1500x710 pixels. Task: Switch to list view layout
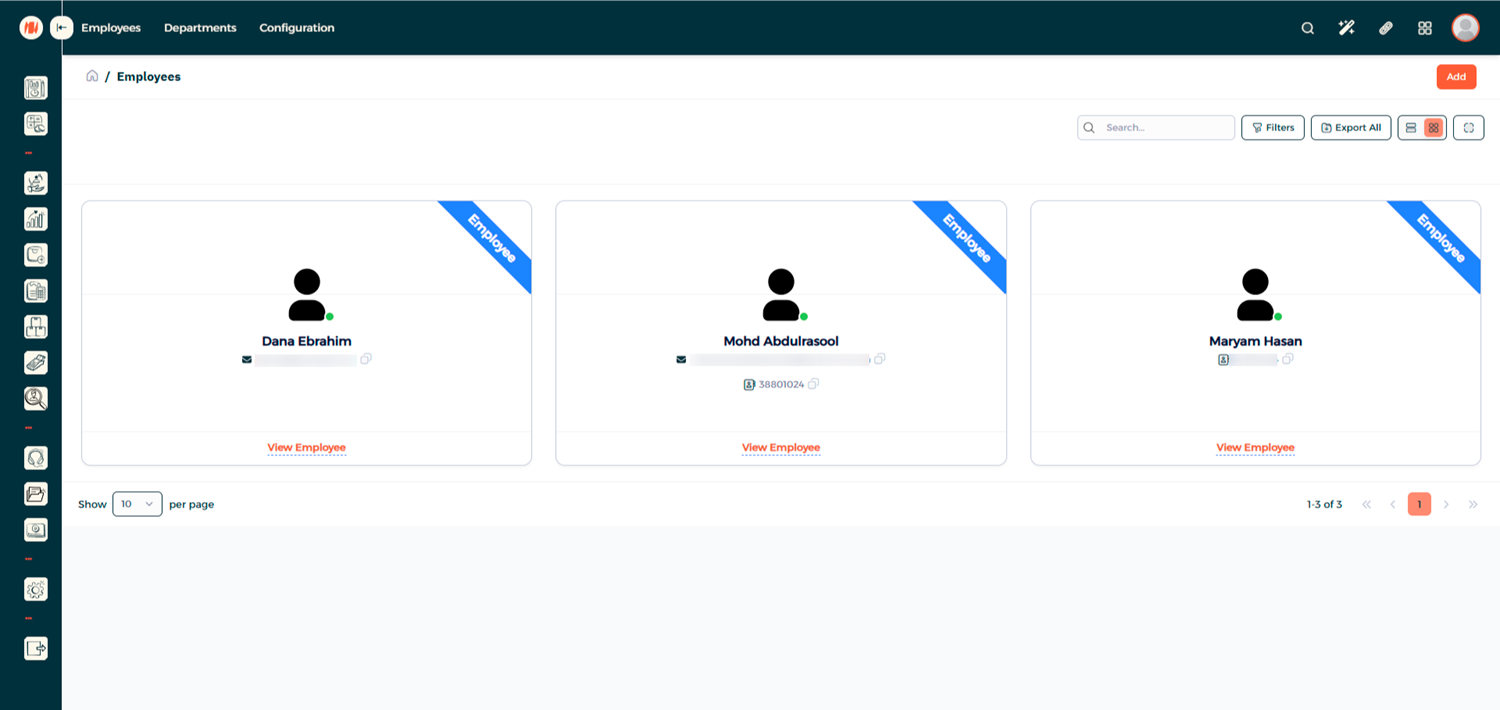coord(1411,128)
